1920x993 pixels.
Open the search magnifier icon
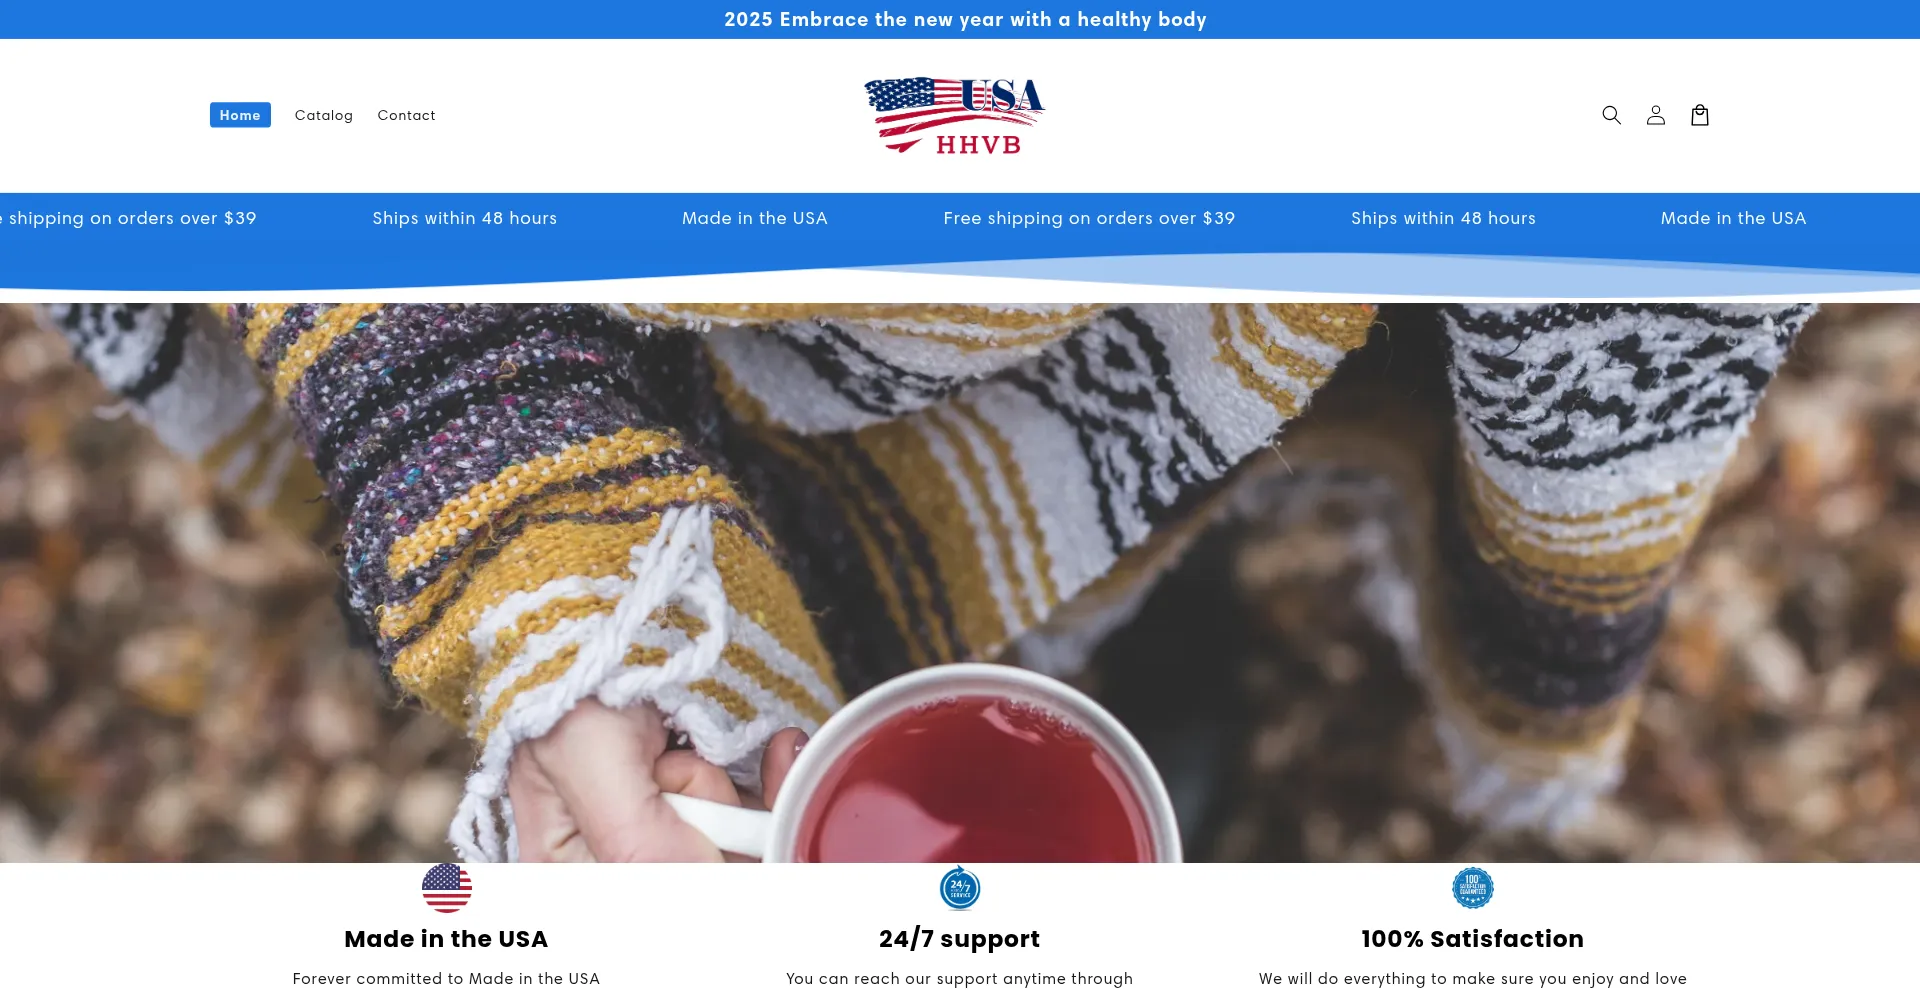1611,115
